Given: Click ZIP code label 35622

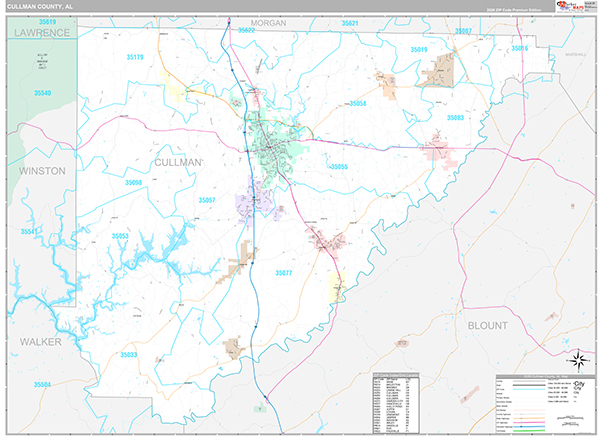Looking at the screenshot, I should pos(246,30).
